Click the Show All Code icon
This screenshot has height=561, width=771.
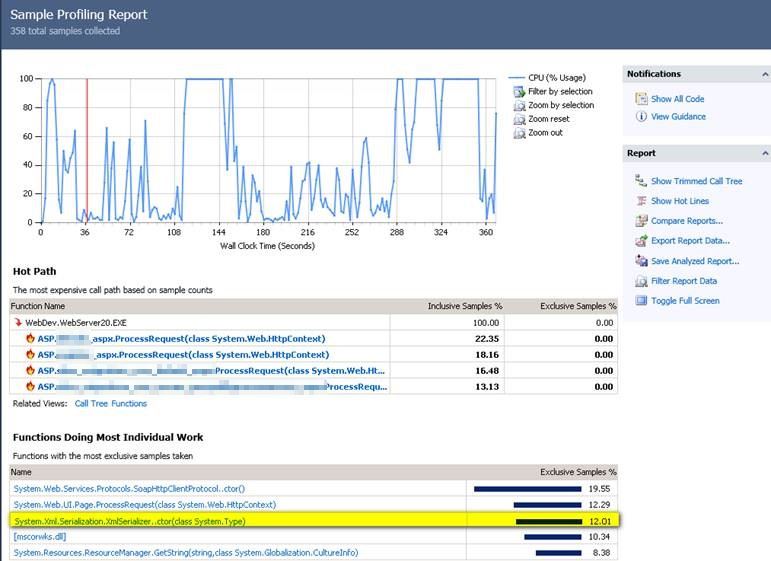coord(641,99)
